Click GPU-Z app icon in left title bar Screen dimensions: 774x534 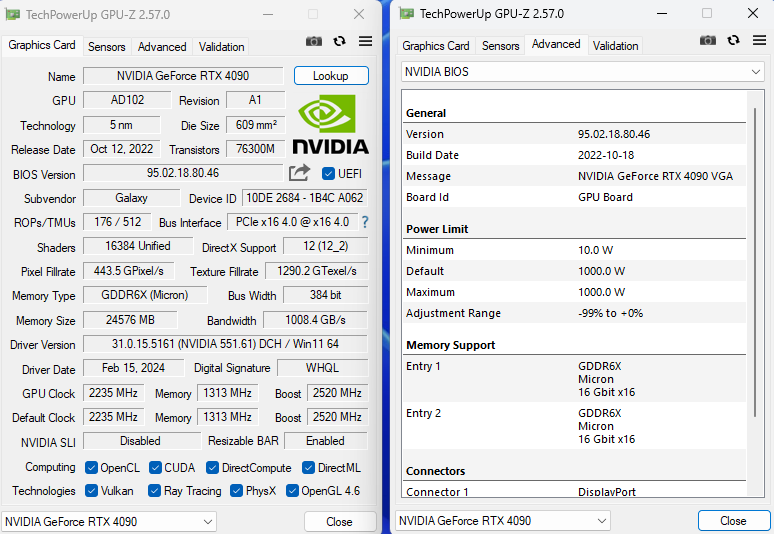tap(12, 14)
